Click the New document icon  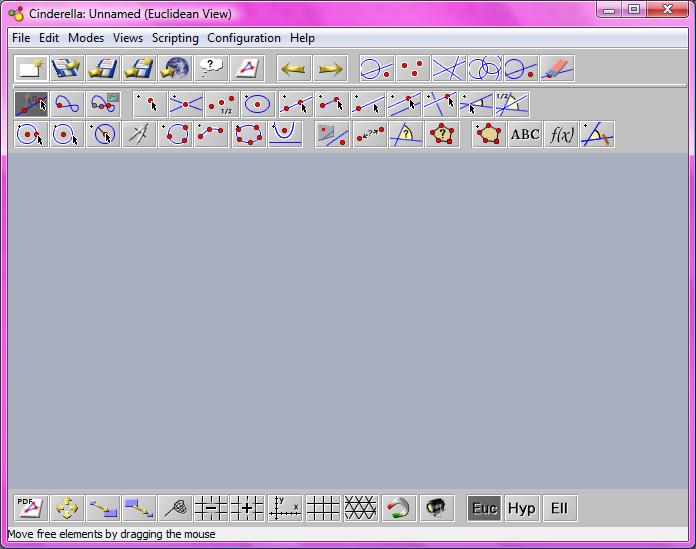pyautogui.click(x=29, y=68)
